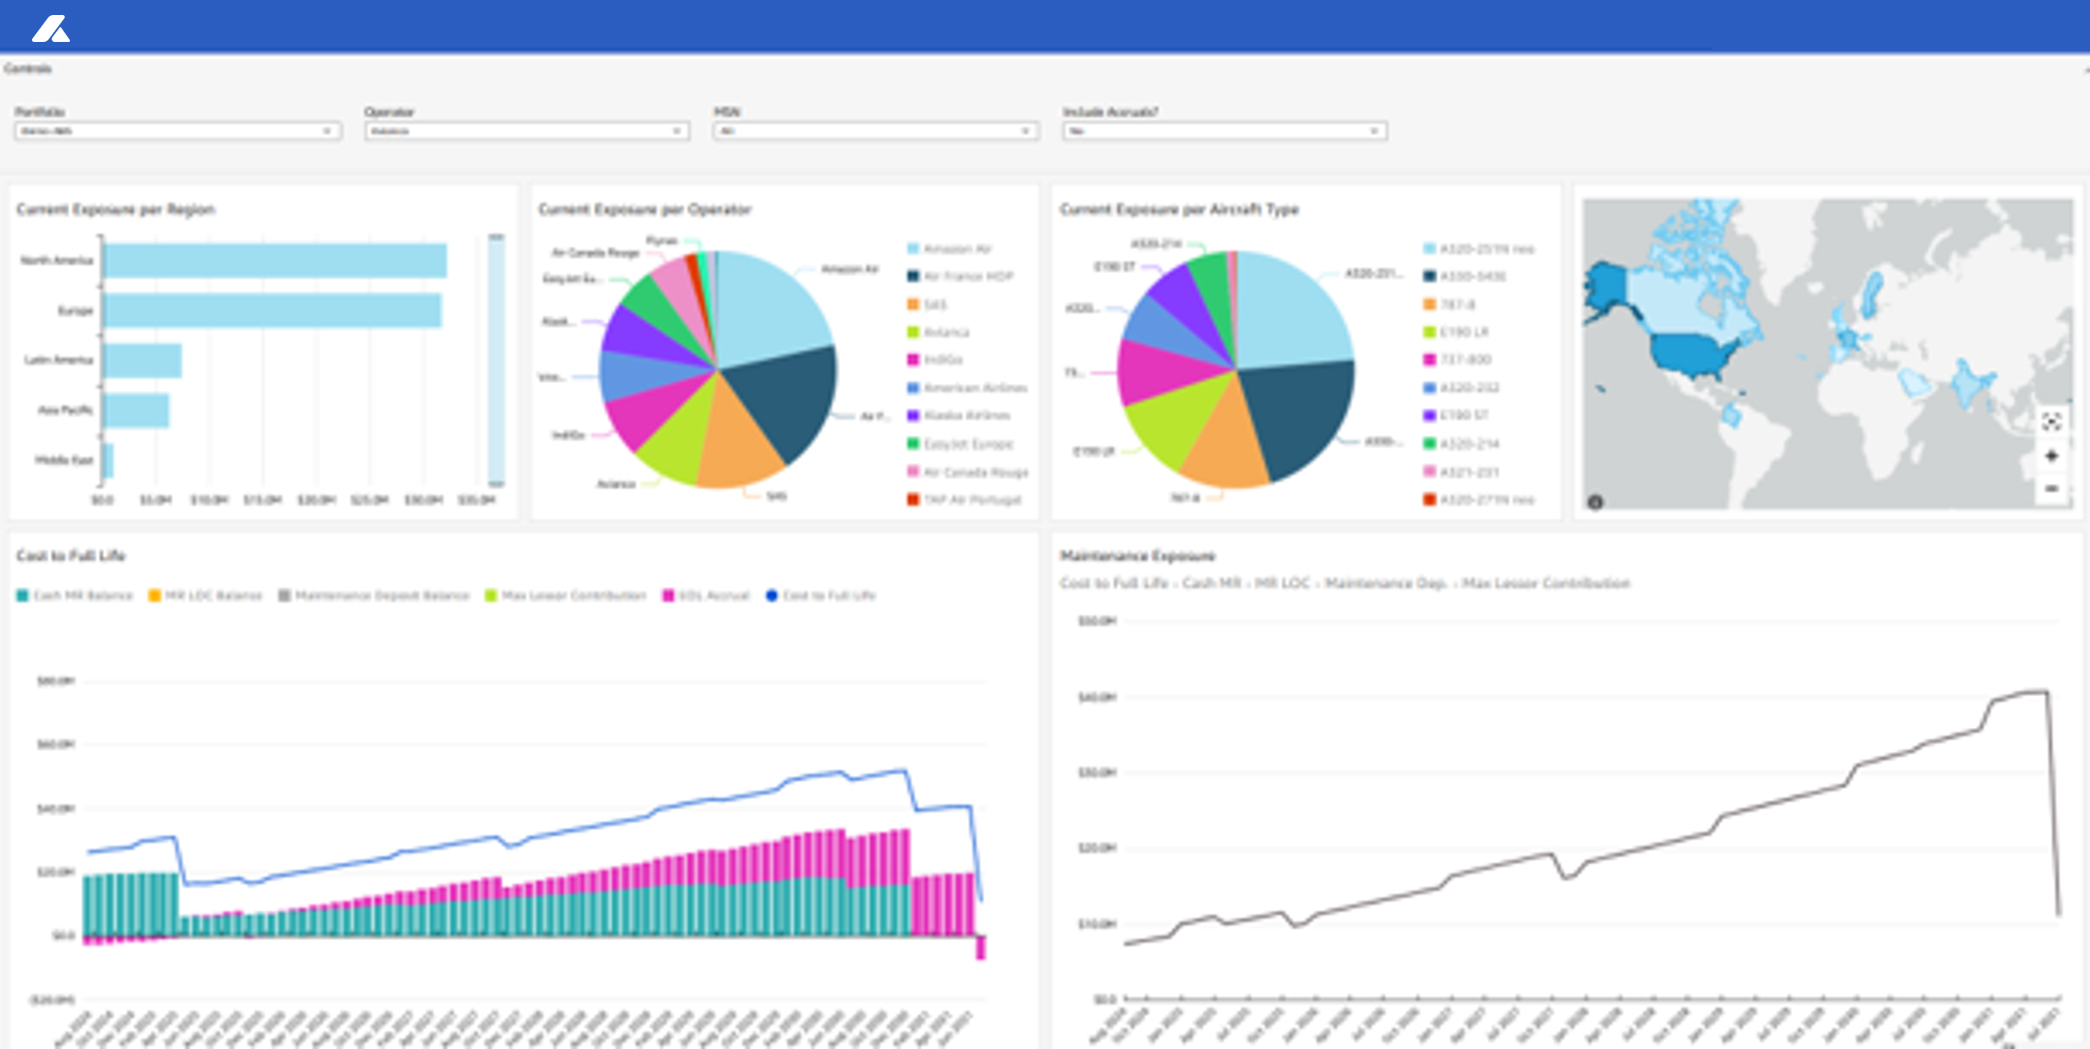Open the MSN dropdown
Image resolution: width=2090 pixels, height=1049 pixels.
click(x=876, y=131)
